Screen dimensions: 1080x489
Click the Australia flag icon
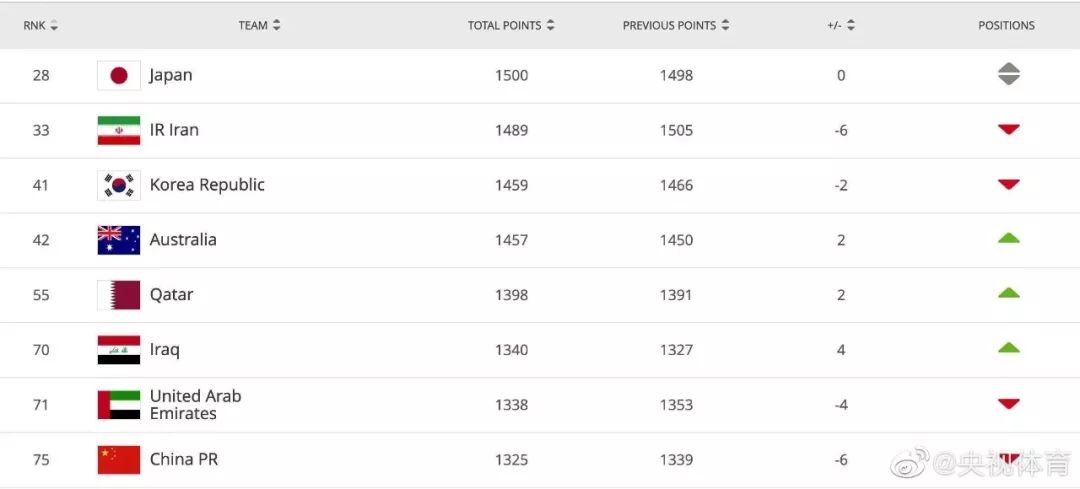click(x=118, y=240)
